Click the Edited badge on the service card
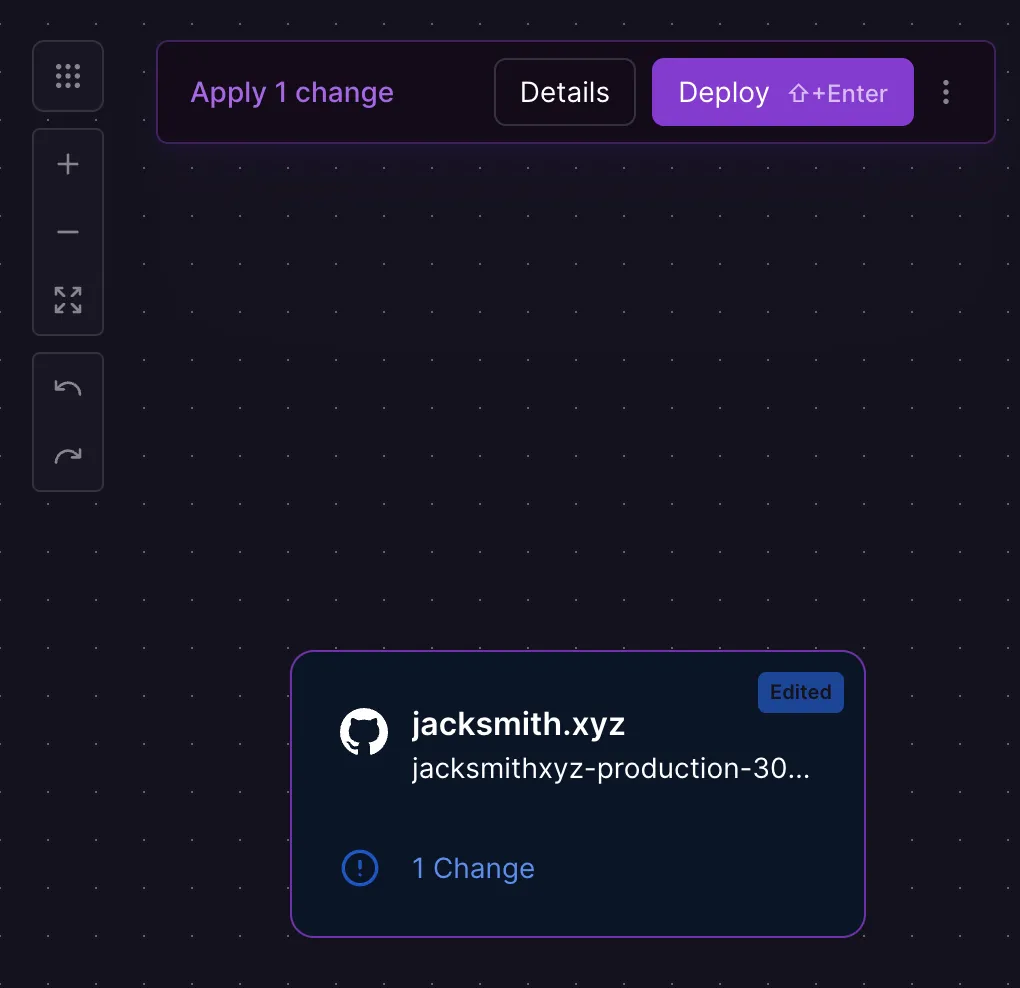Screen dimensions: 1020x988 [800, 692]
